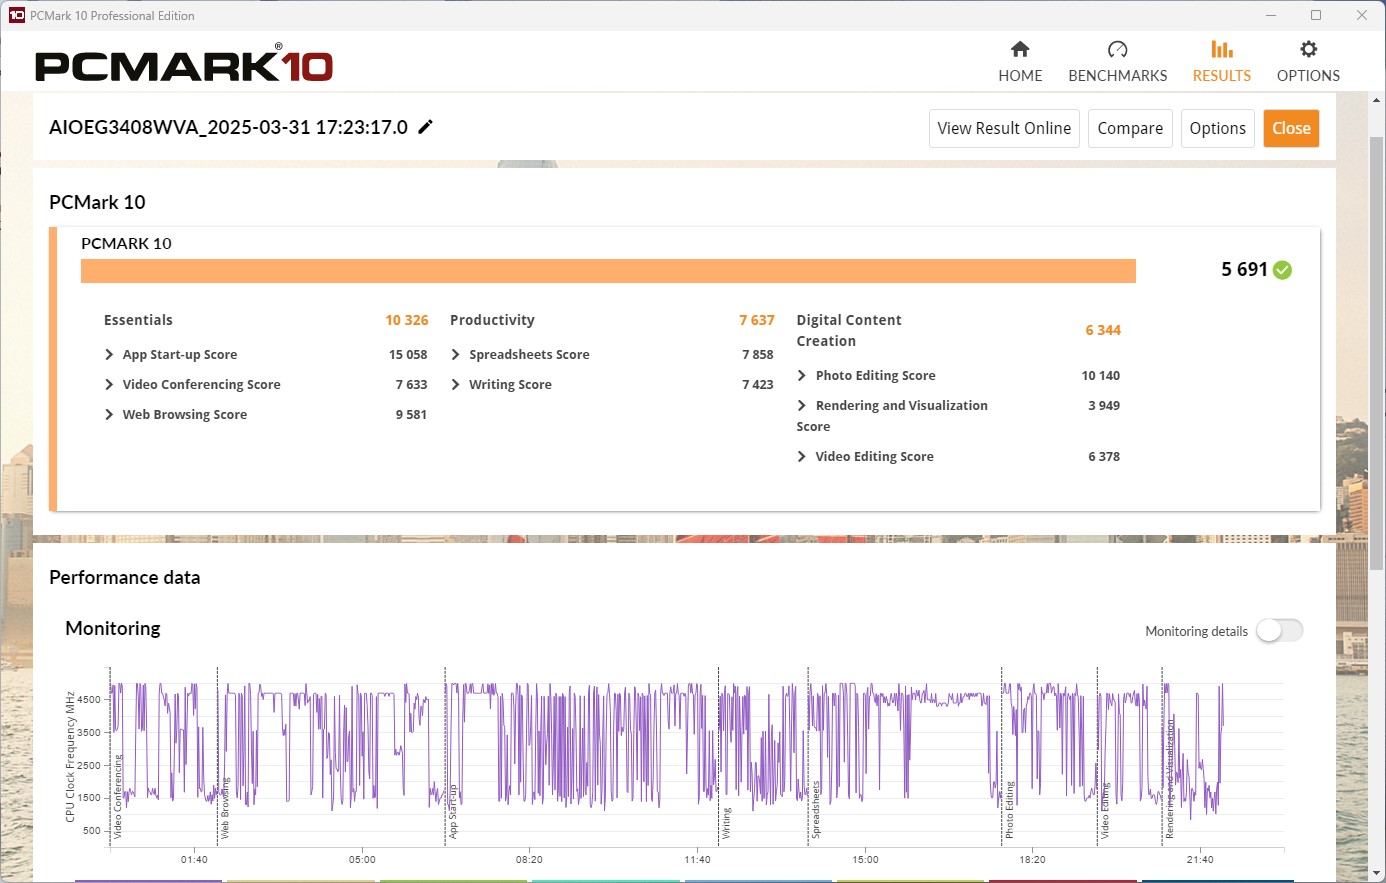Click the Web Browsing value 9 581
The width and height of the screenshot is (1386, 883).
pyautogui.click(x=411, y=415)
